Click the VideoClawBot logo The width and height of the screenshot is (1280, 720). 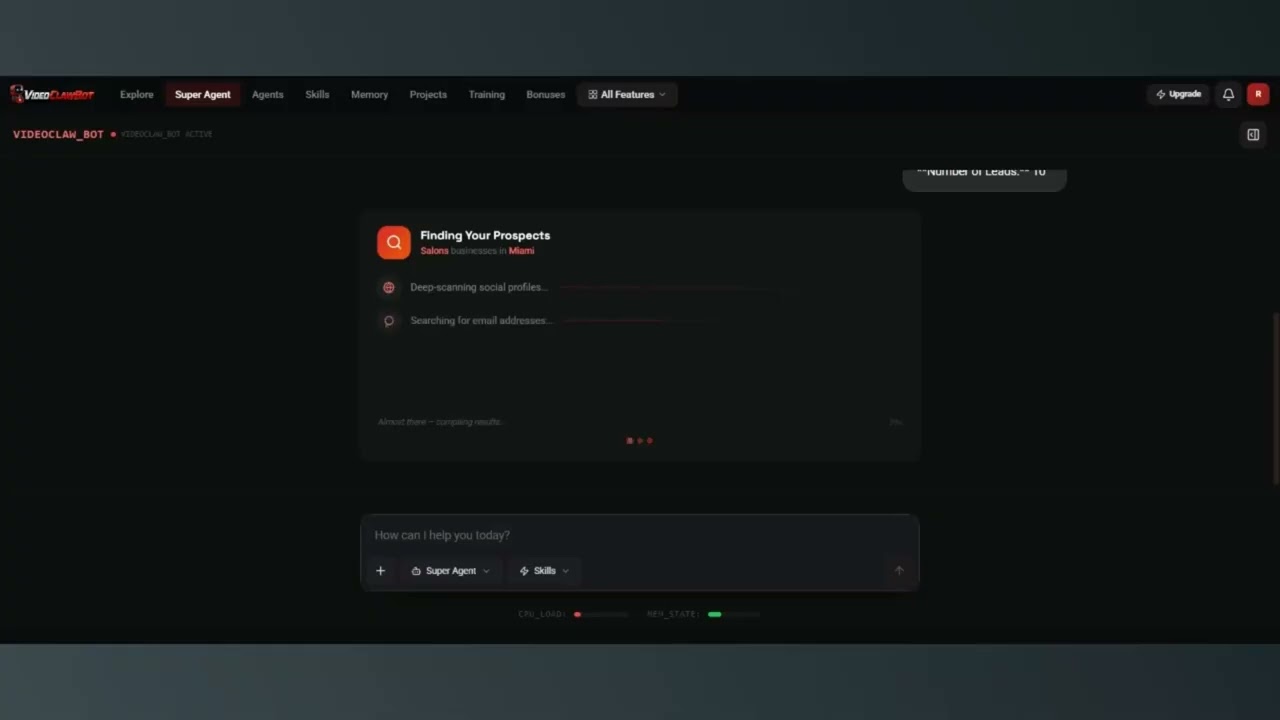[x=52, y=94]
